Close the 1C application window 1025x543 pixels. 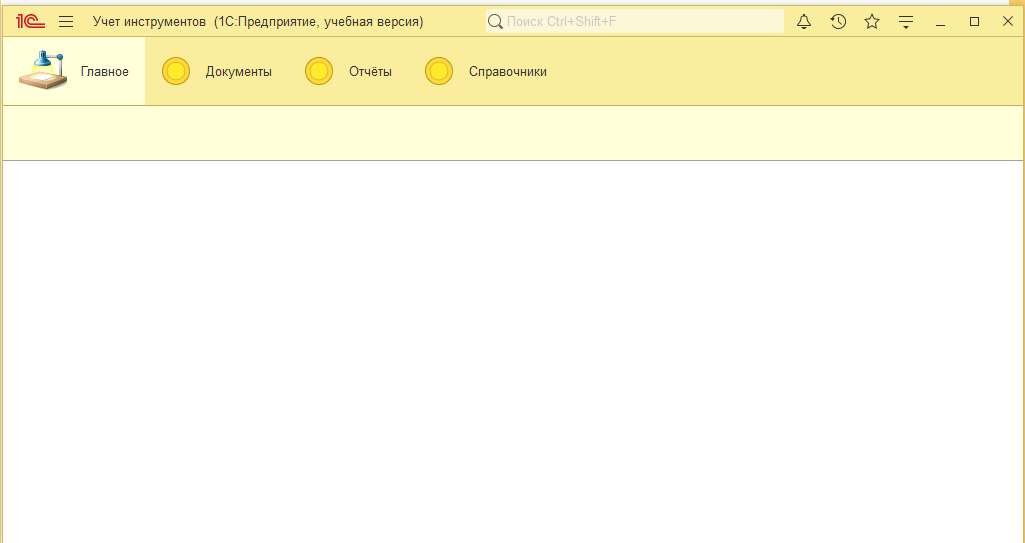(1008, 22)
